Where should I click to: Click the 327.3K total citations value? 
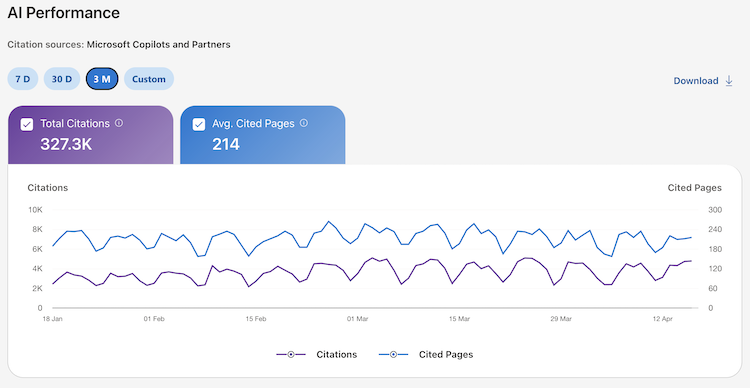pos(66,144)
